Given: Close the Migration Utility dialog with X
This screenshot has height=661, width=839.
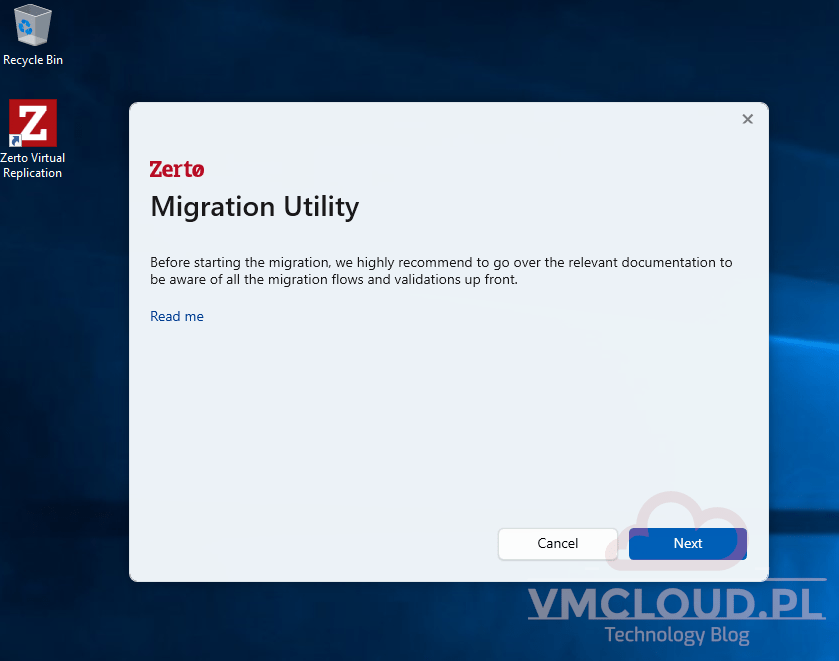Looking at the screenshot, I should click(x=747, y=119).
